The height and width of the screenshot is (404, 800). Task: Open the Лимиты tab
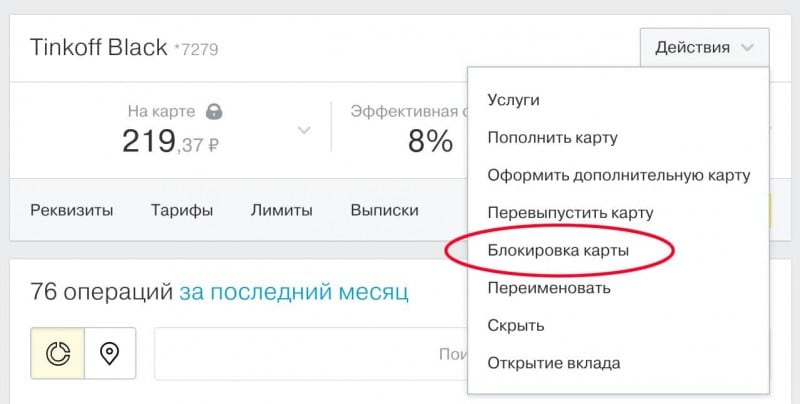tap(282, 210)
